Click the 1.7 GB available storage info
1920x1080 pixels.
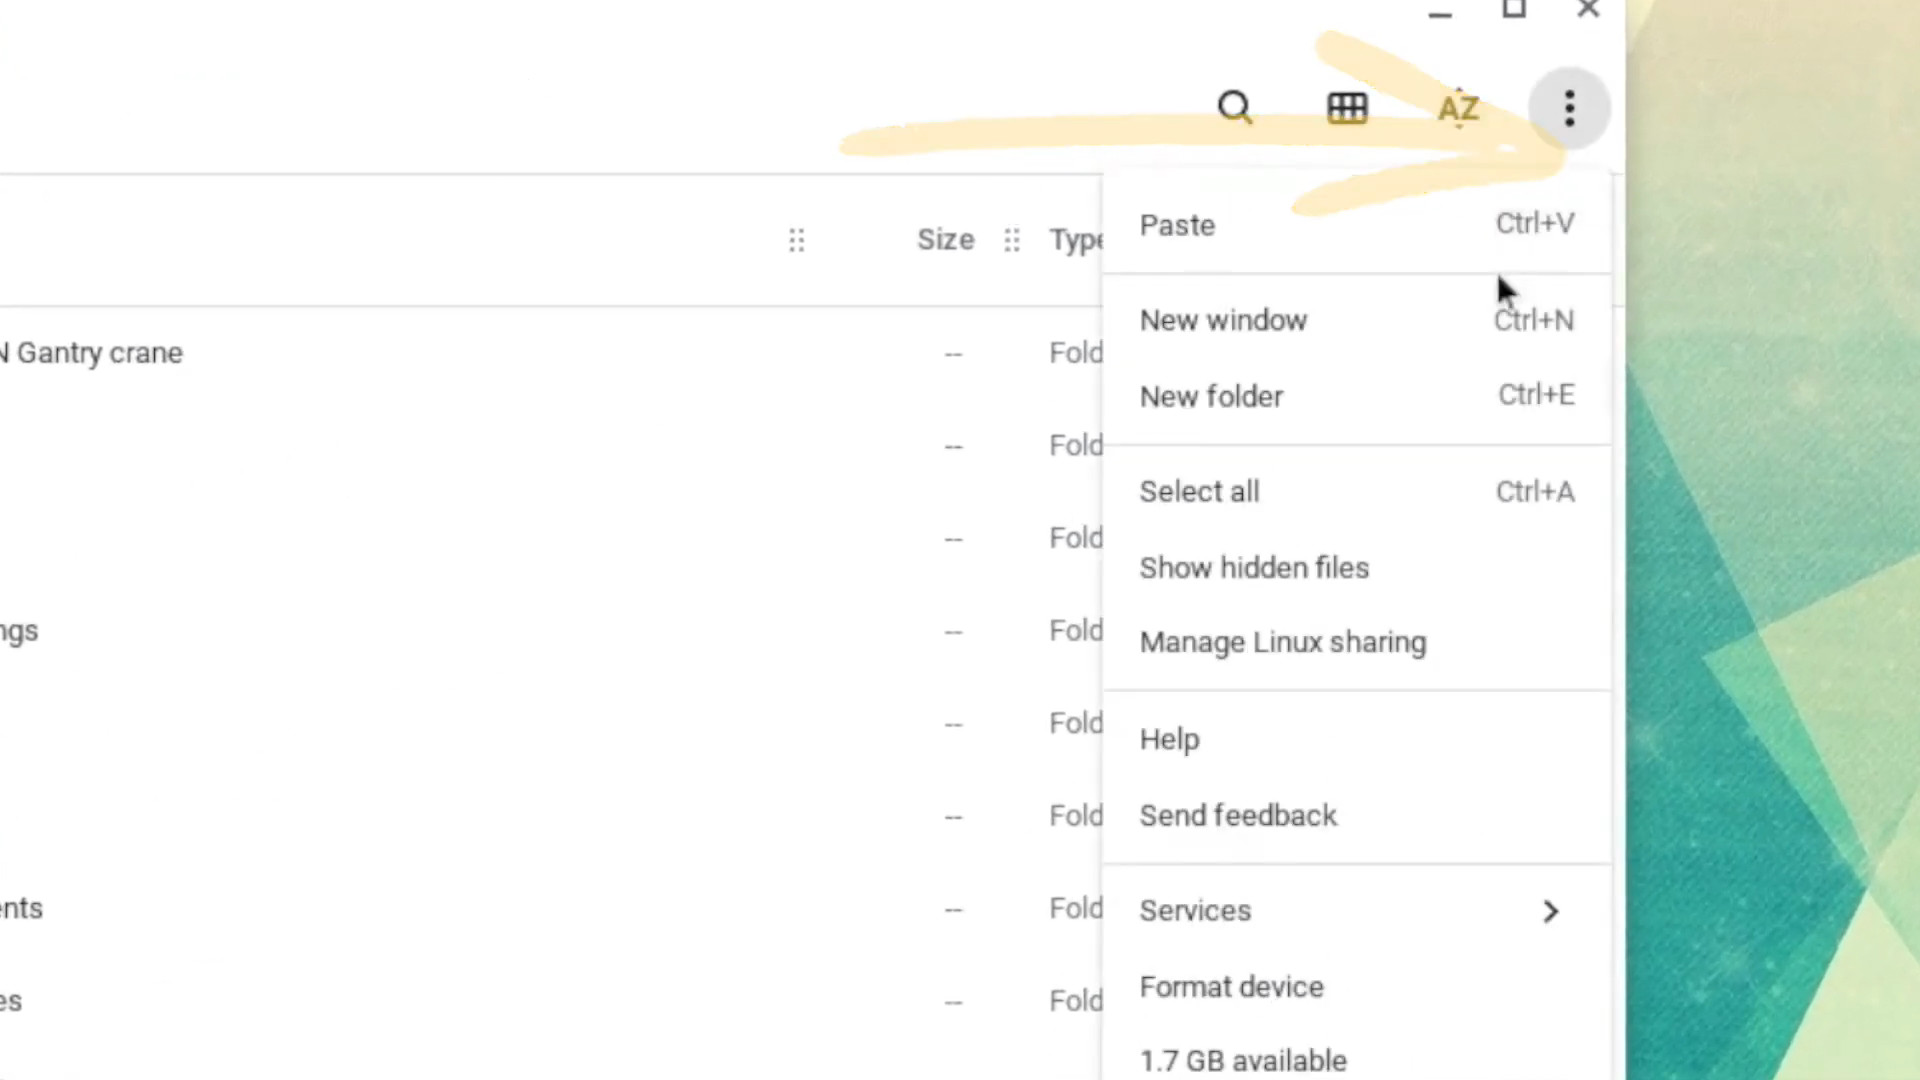click(1242, 1060)
